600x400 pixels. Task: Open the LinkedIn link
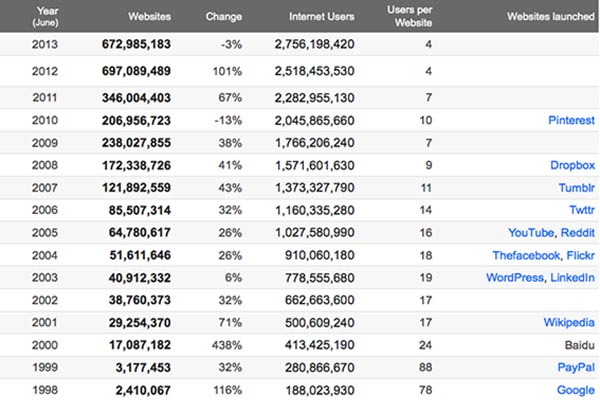(572, 277)
